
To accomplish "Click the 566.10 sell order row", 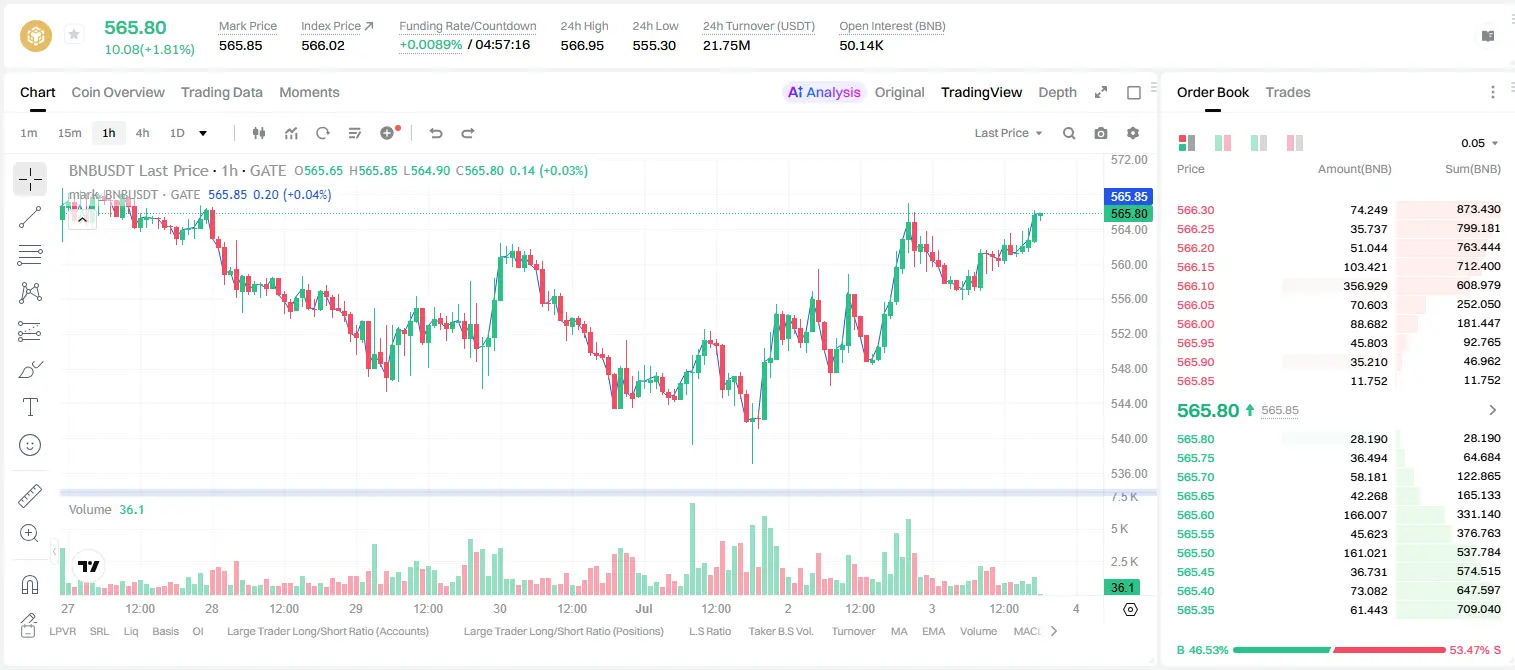I will coord(1338,286).
